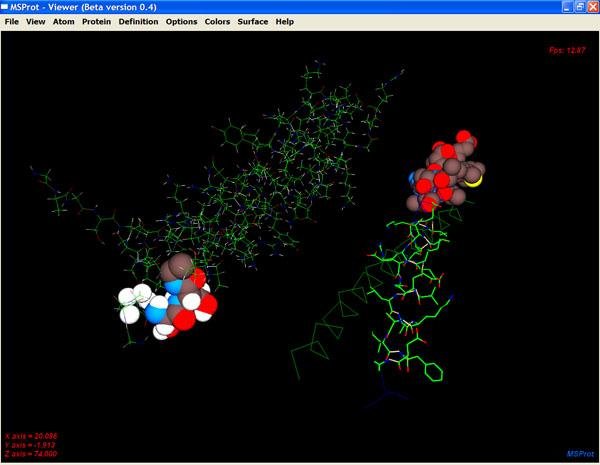The width and height of the screenshot is (600, 465).
Task: Click the MSProt app icon in title bar
Action: (x=5, y=7)
